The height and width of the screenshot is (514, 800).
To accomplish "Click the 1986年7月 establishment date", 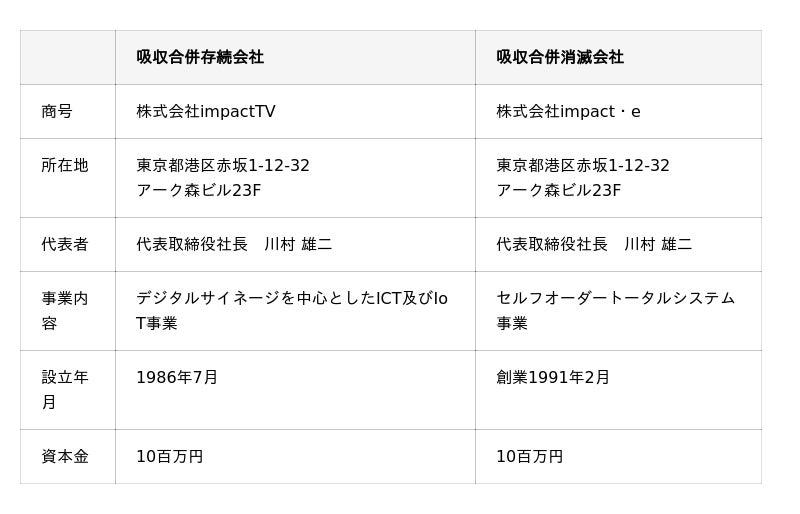I will [177, 377].
